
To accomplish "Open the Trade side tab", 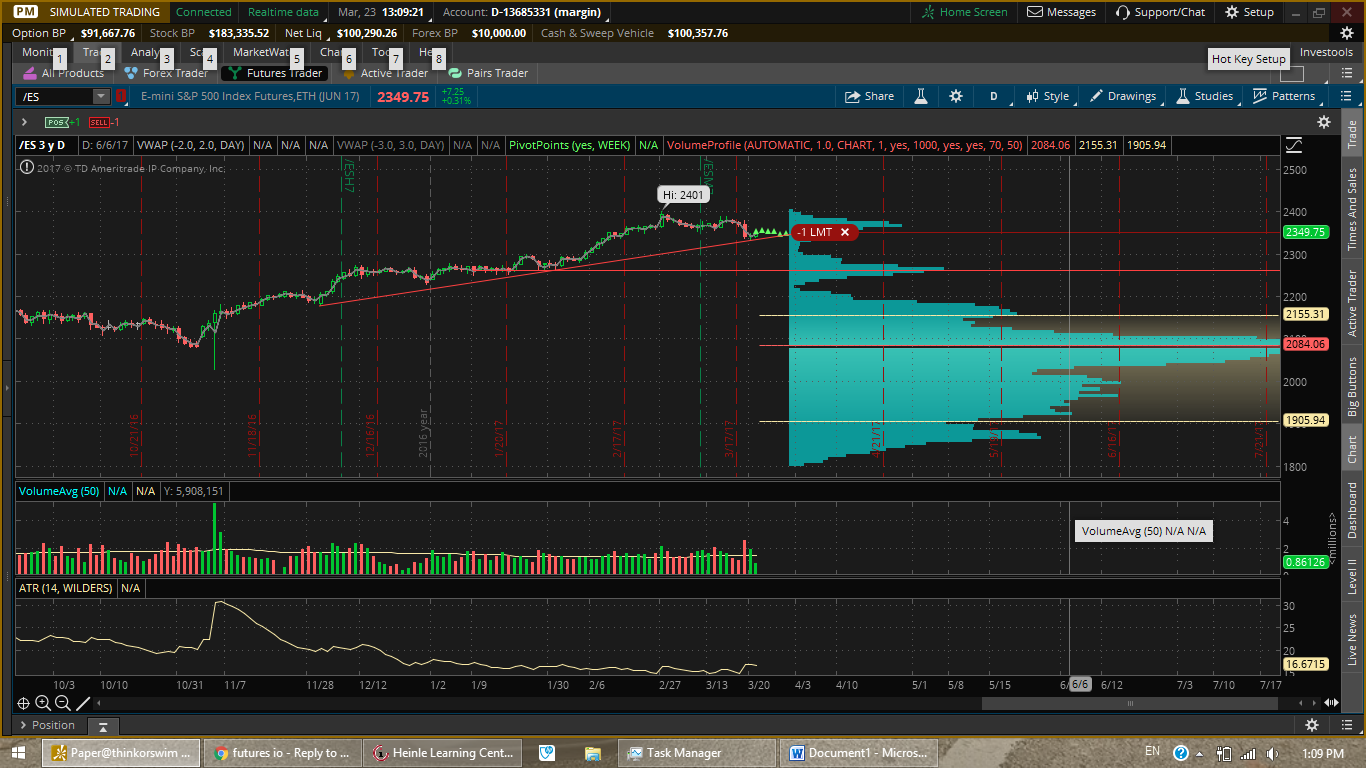I will point(1353,136).
